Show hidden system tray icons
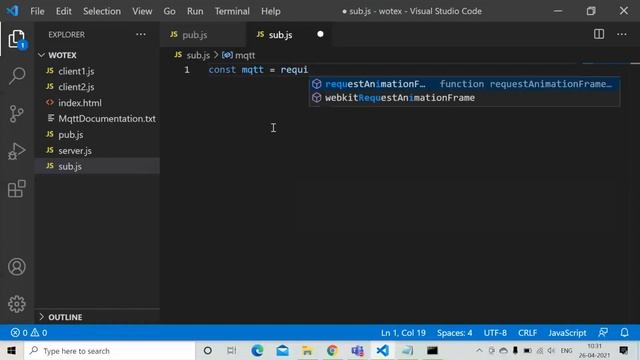640x360 pixels. click(x=479, y=351)
